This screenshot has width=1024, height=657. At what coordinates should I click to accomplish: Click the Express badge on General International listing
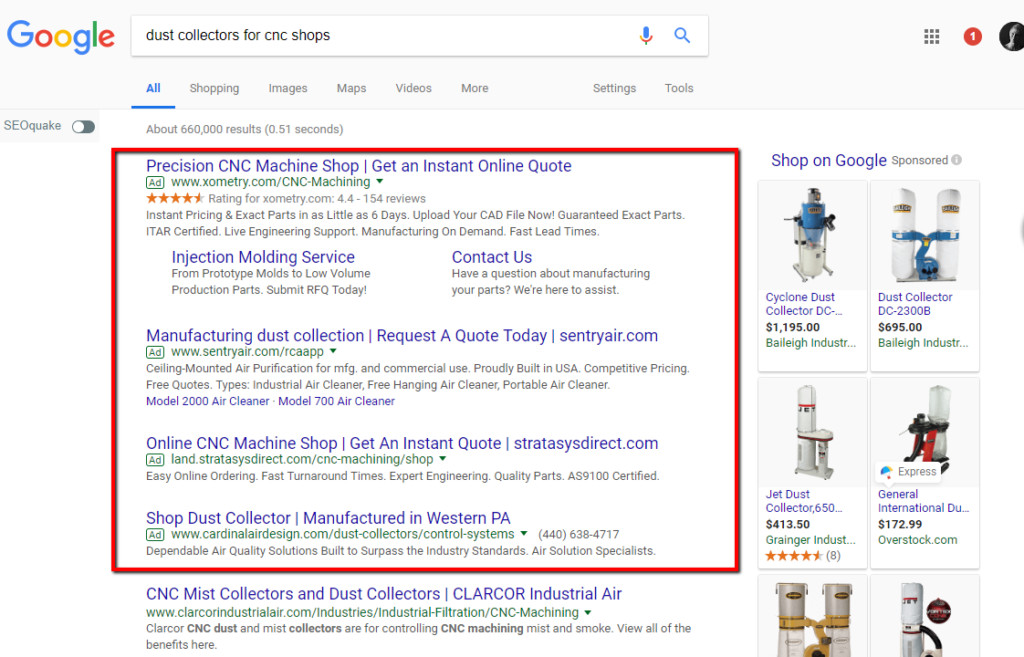908,472
